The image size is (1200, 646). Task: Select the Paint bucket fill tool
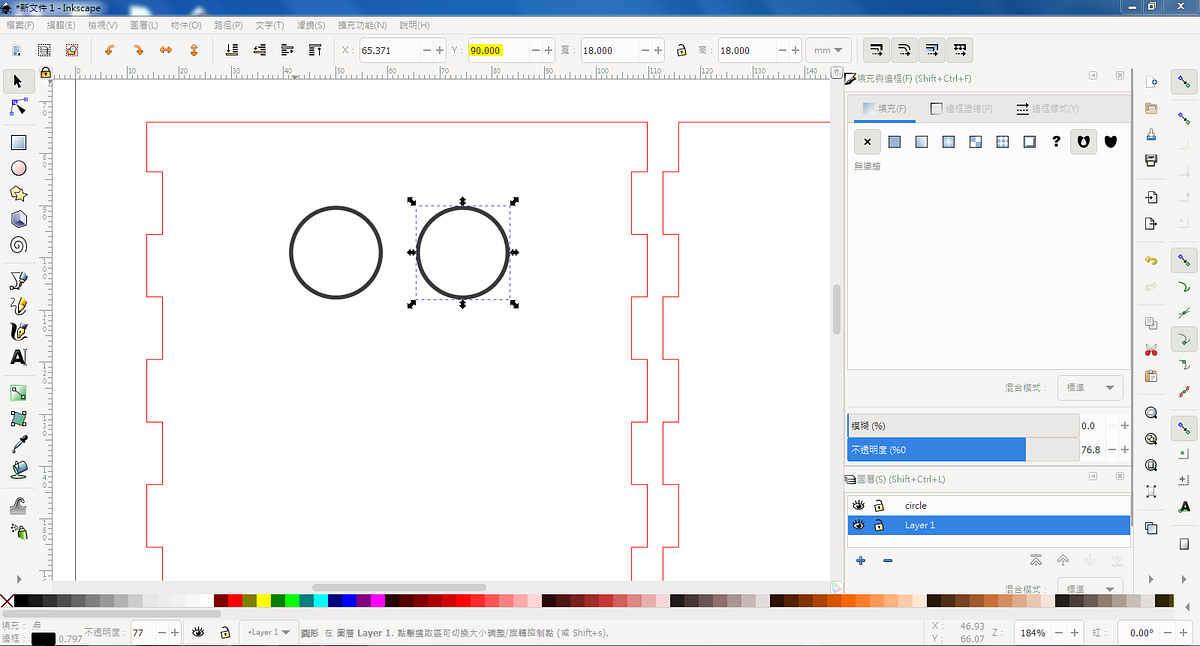18,469
